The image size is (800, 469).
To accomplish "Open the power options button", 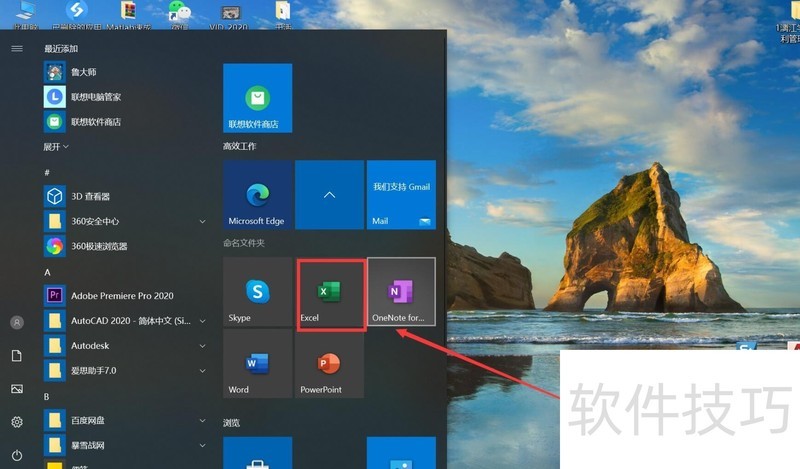I will [17, 455].
